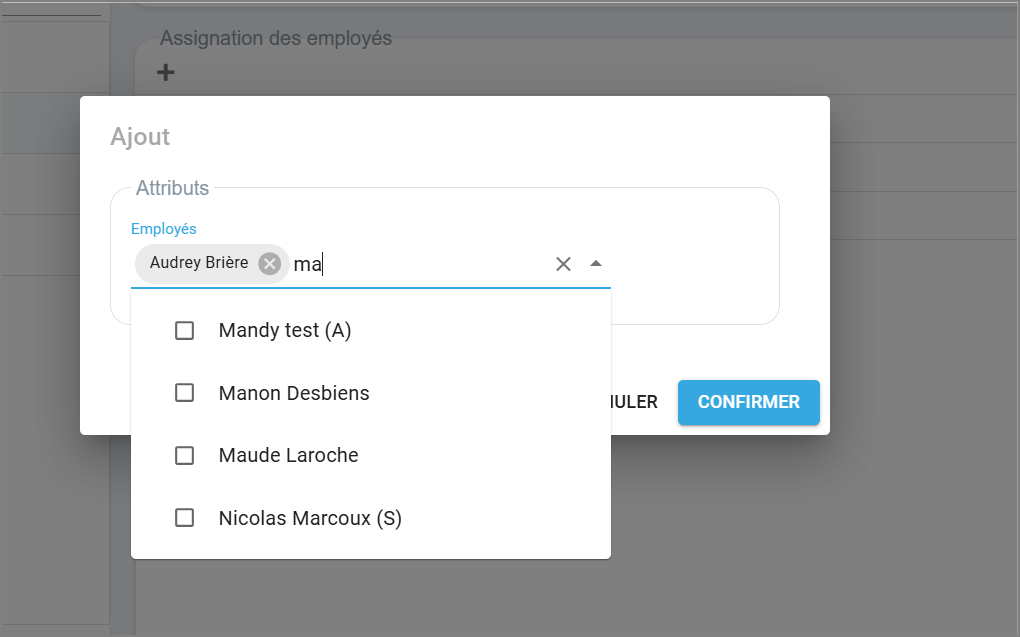Screen dimensions: 1020x637
Task: Select the Mandy test (A) name text
Action: [x=285, y=330]
